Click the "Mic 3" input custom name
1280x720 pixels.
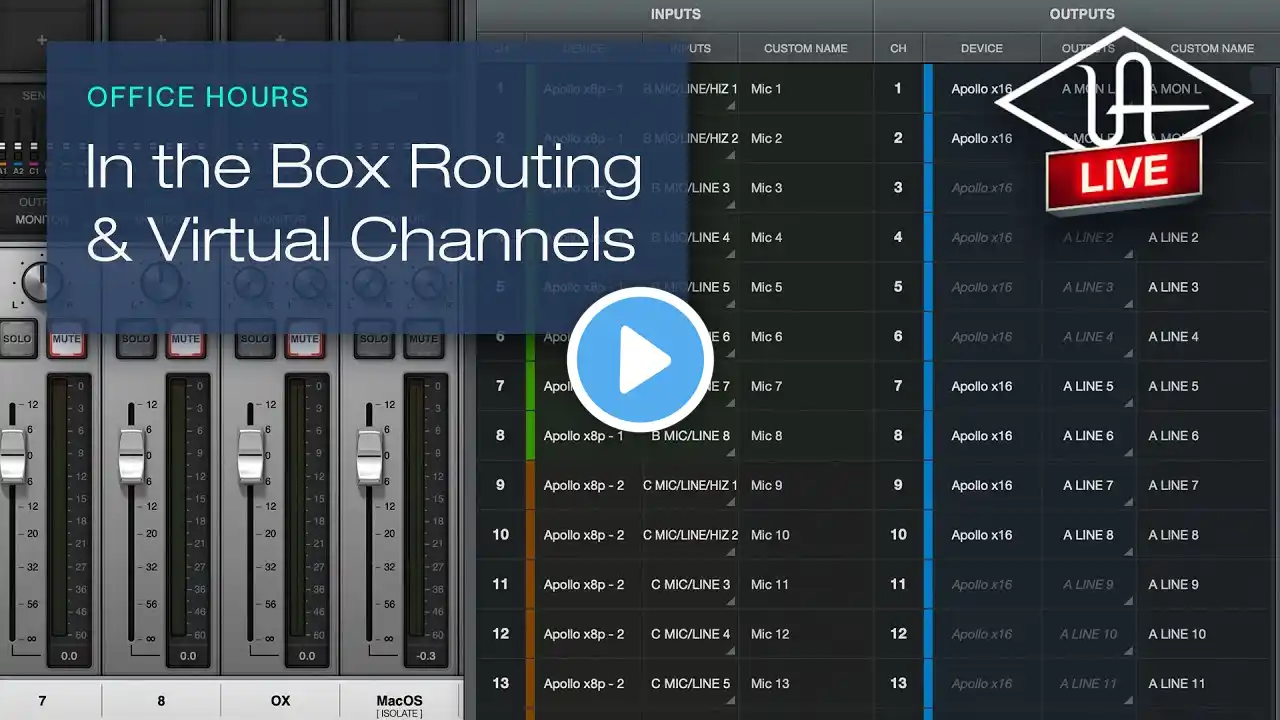[766, 188]
